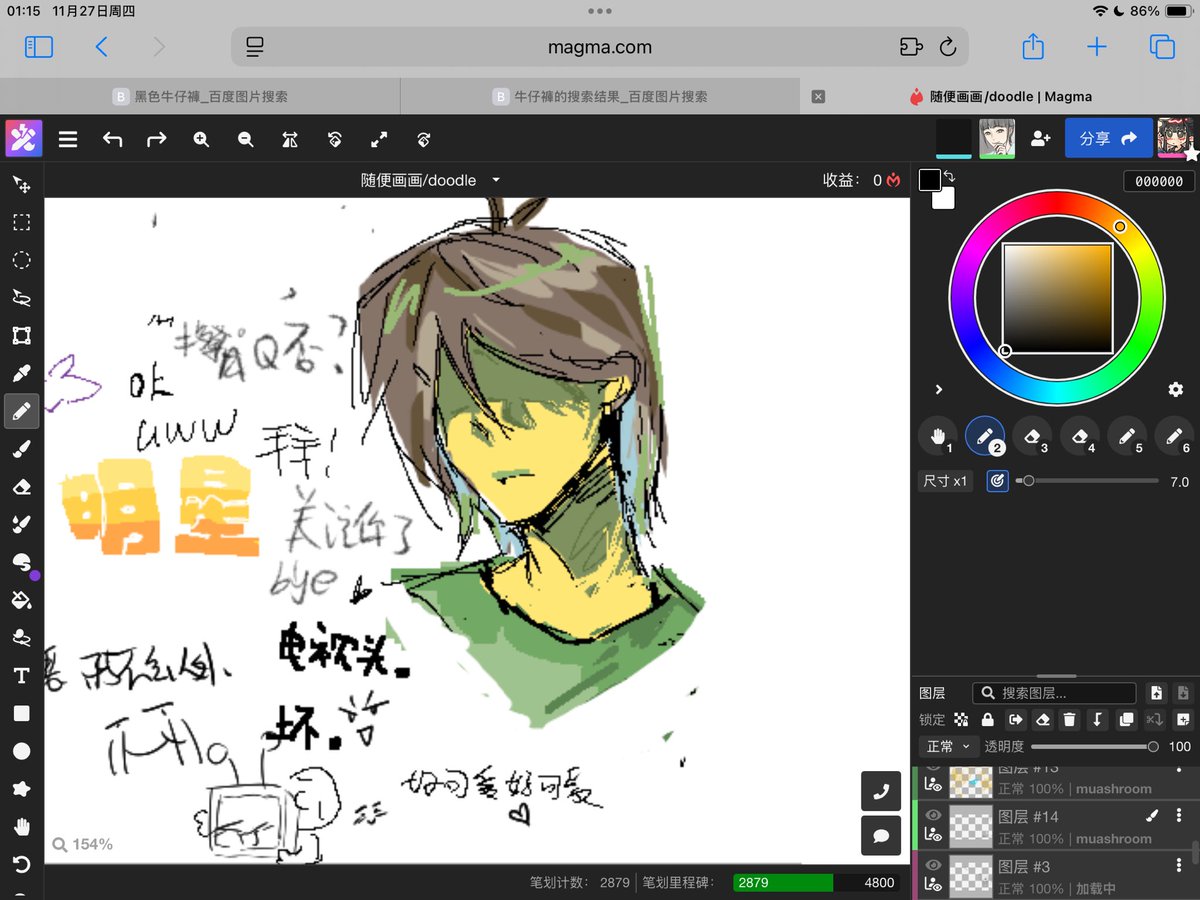The image size is (1200, 900).
Task: Select the move tool
Action: click(x=21, y=185)
